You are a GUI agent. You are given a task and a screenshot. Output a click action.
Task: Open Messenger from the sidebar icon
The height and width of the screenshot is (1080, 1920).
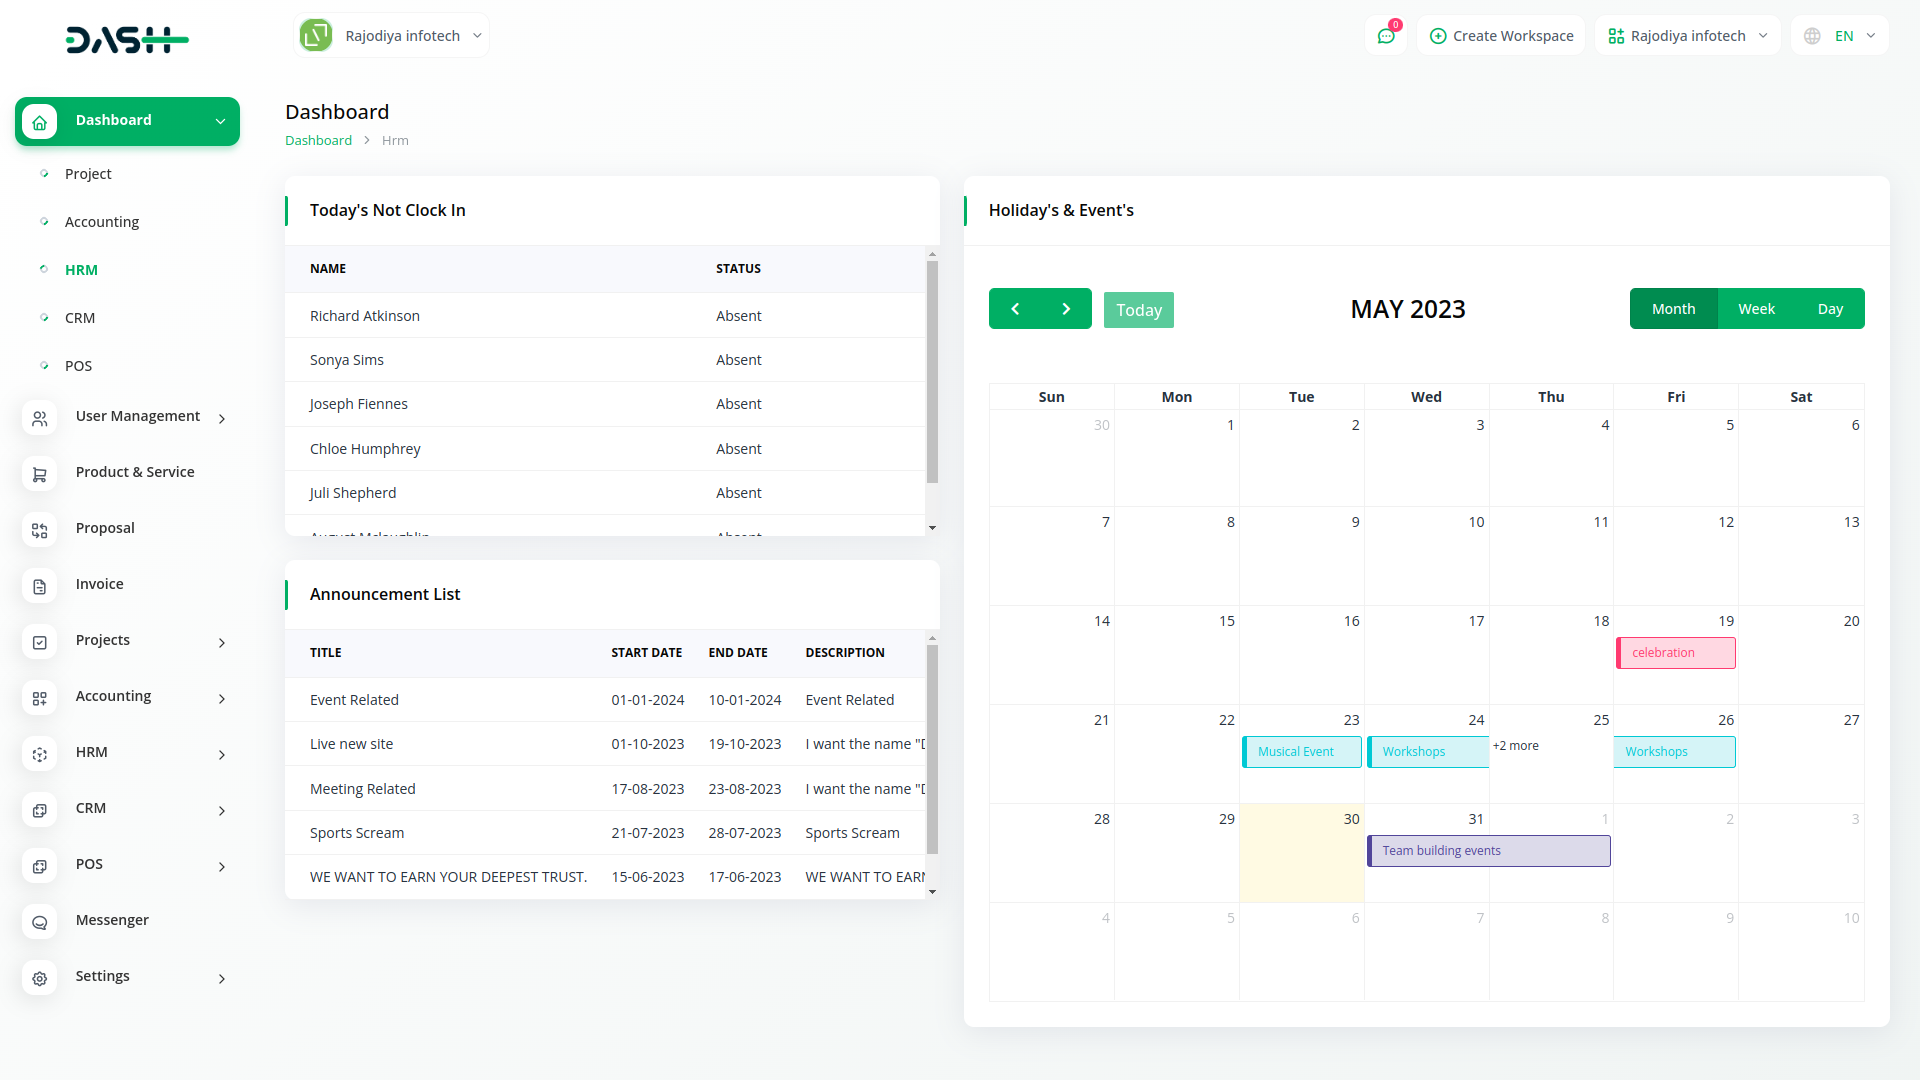pyautogui.click(x=40, y=922)
